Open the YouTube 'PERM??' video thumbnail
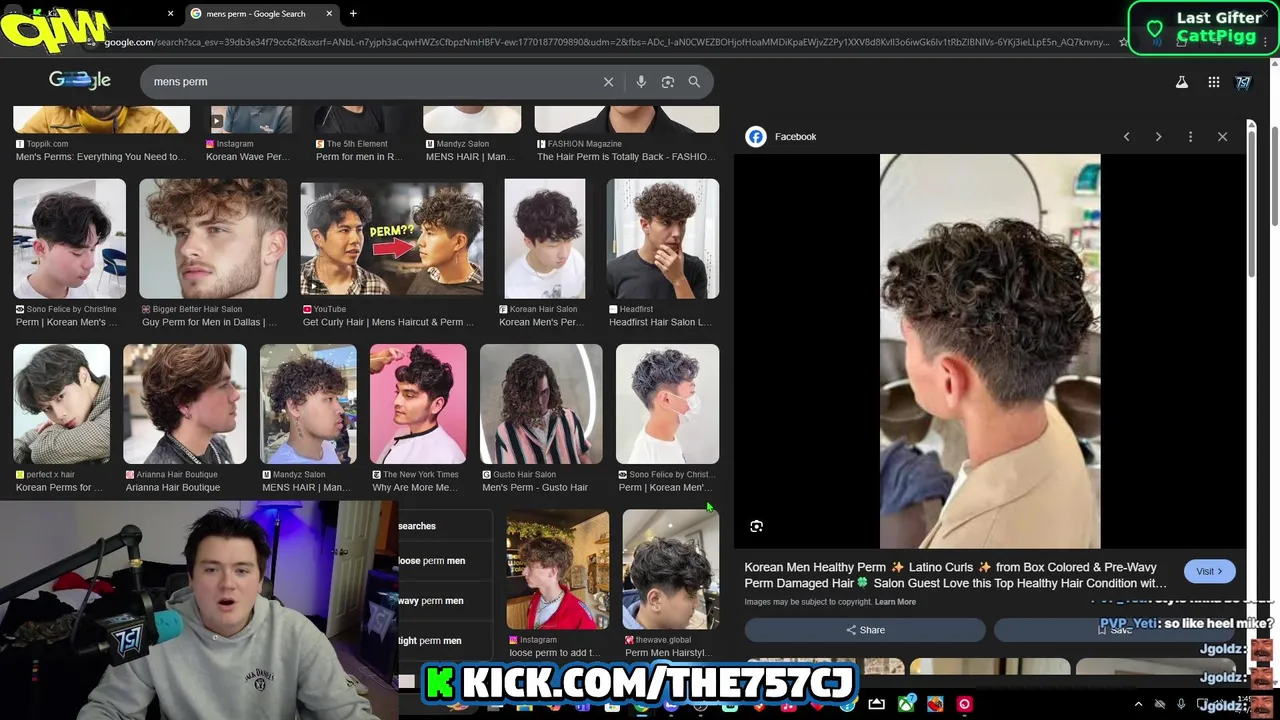The width and height of the screenshot is (1280, 720). point(392,238)
